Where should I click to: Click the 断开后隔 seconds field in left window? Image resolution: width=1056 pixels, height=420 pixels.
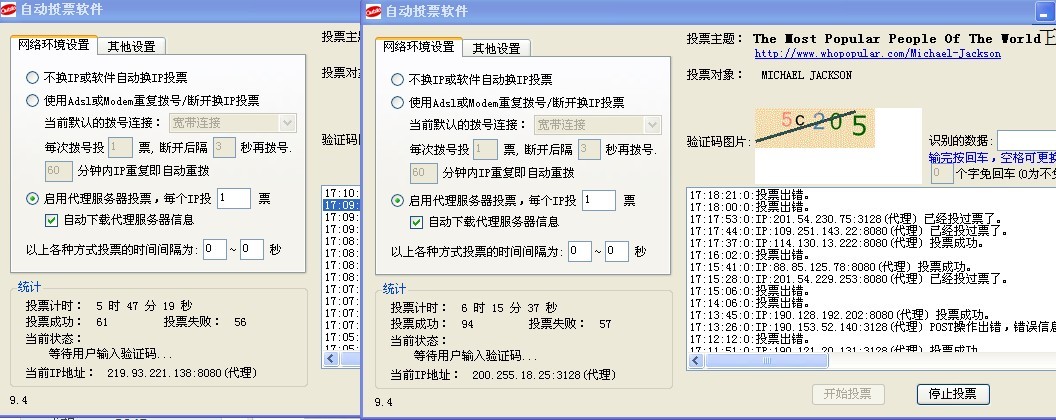coord(224,147)
